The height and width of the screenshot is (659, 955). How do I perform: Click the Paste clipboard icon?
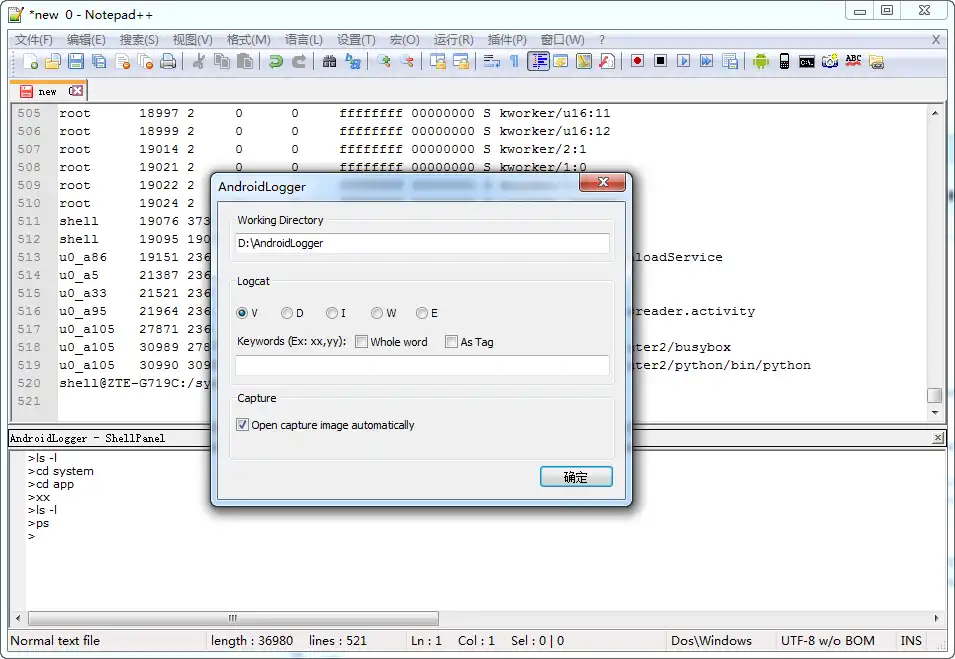pos(245,62)
